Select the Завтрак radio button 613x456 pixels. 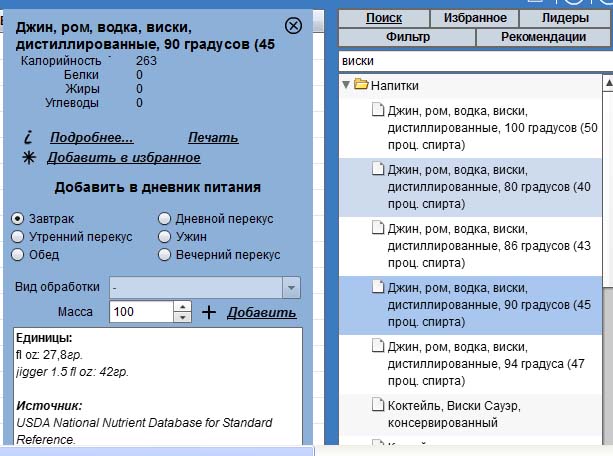click(x=18, y=219)
